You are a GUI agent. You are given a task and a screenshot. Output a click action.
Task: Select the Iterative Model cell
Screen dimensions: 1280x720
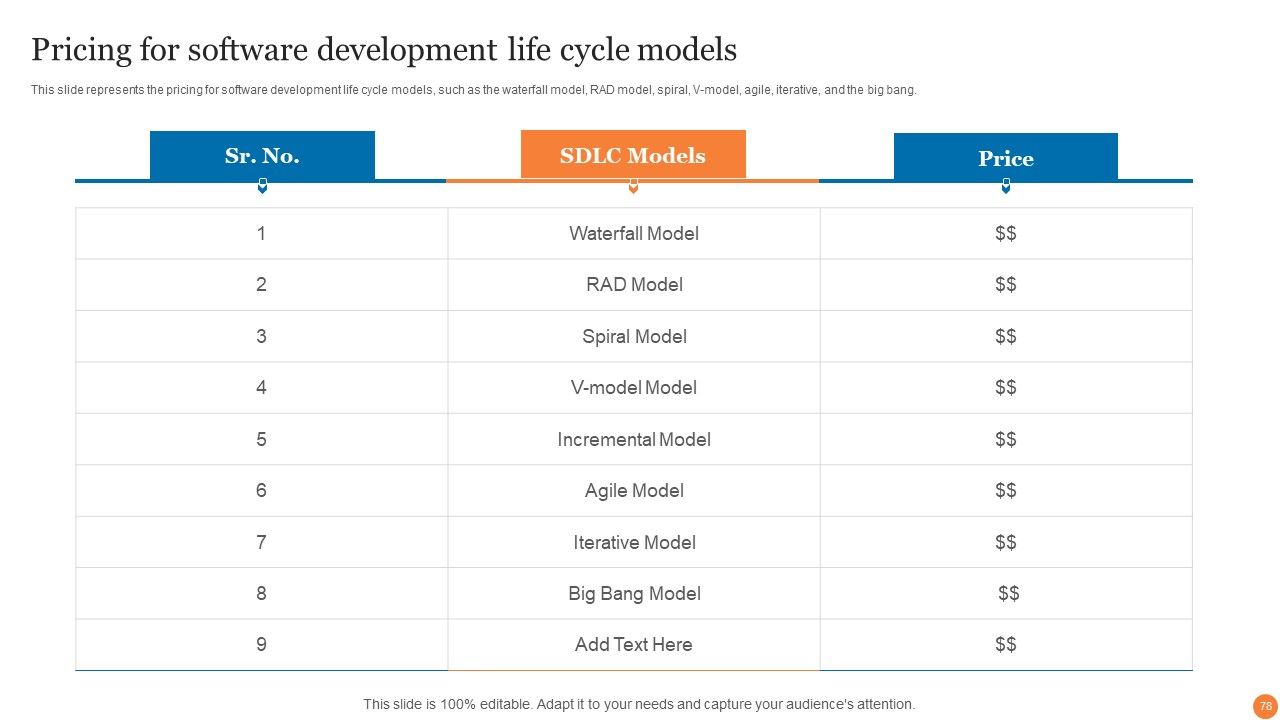point(634,542)
